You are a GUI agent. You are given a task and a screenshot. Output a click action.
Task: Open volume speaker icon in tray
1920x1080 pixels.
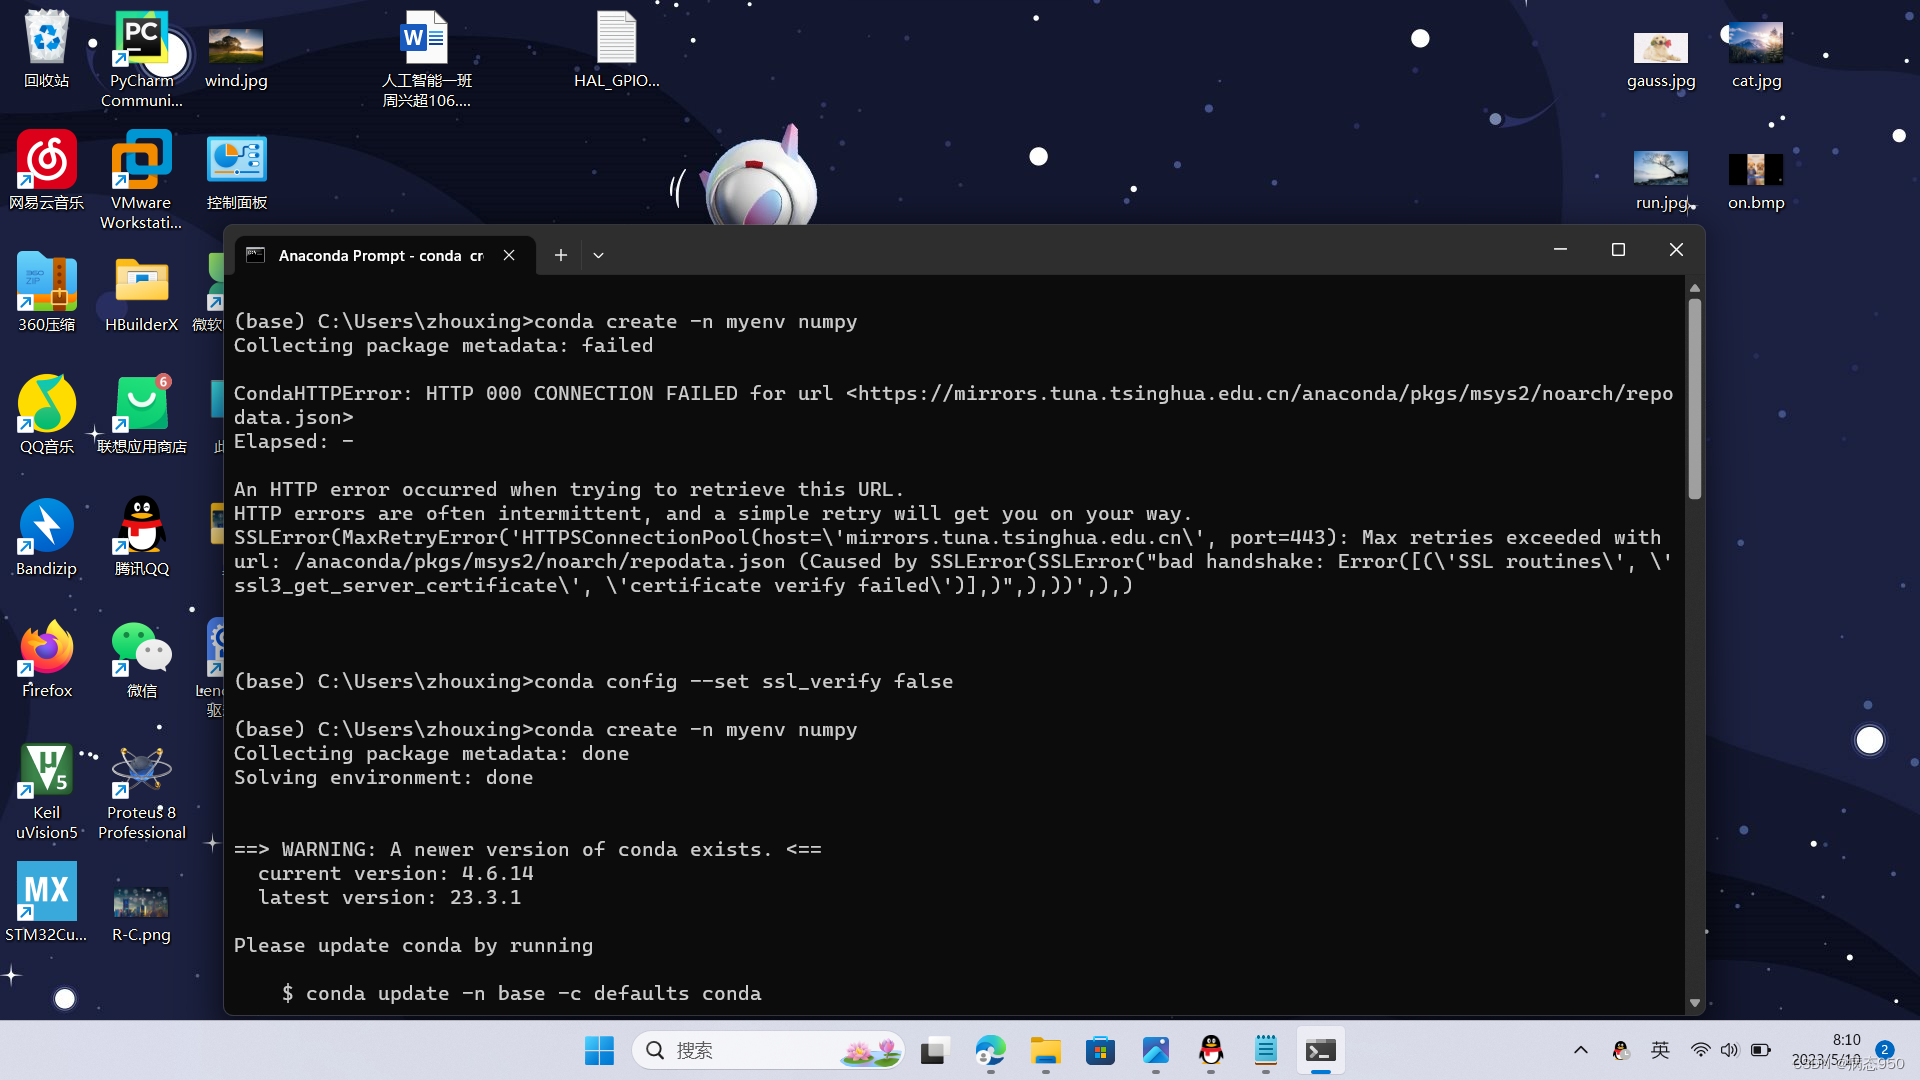1729,1050
